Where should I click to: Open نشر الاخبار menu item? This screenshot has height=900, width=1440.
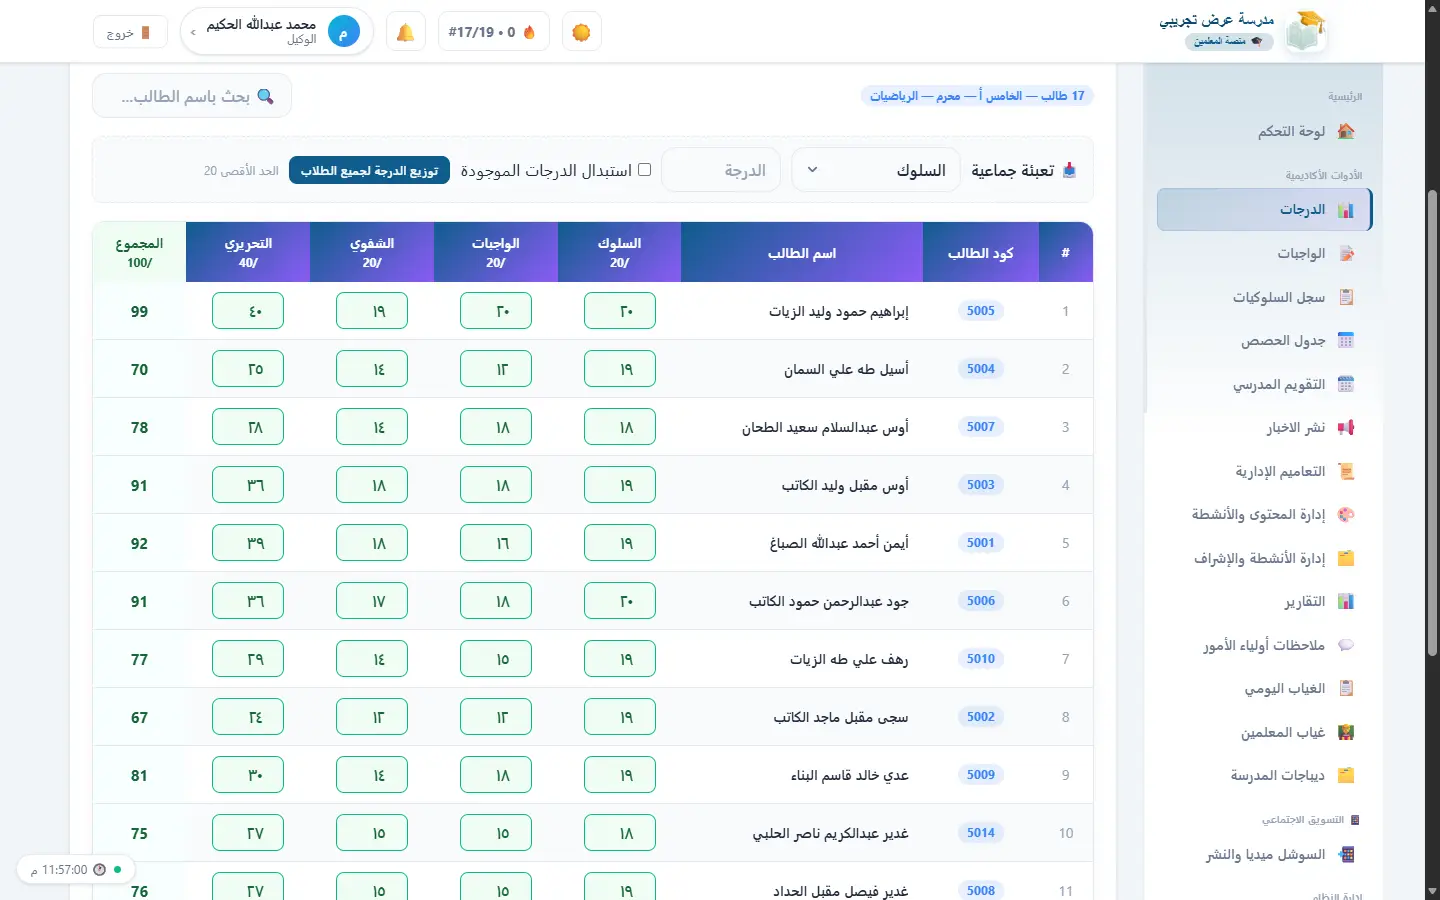point(1264,428)
